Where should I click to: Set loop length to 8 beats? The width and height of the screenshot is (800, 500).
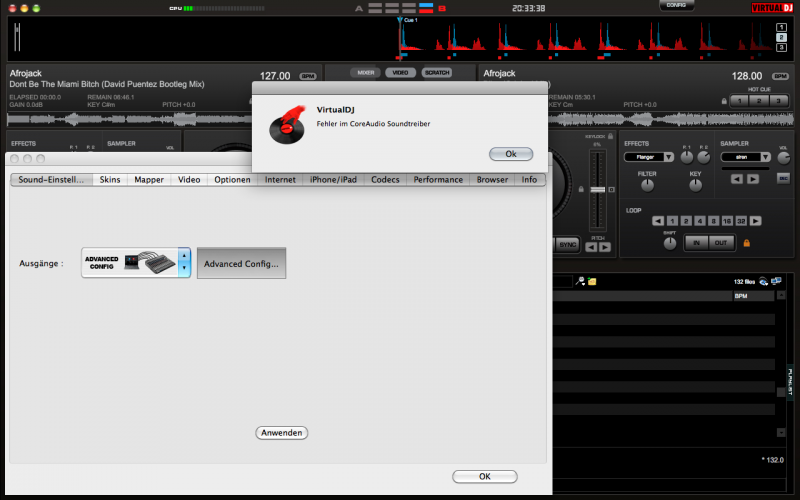[x=714, y=221]
